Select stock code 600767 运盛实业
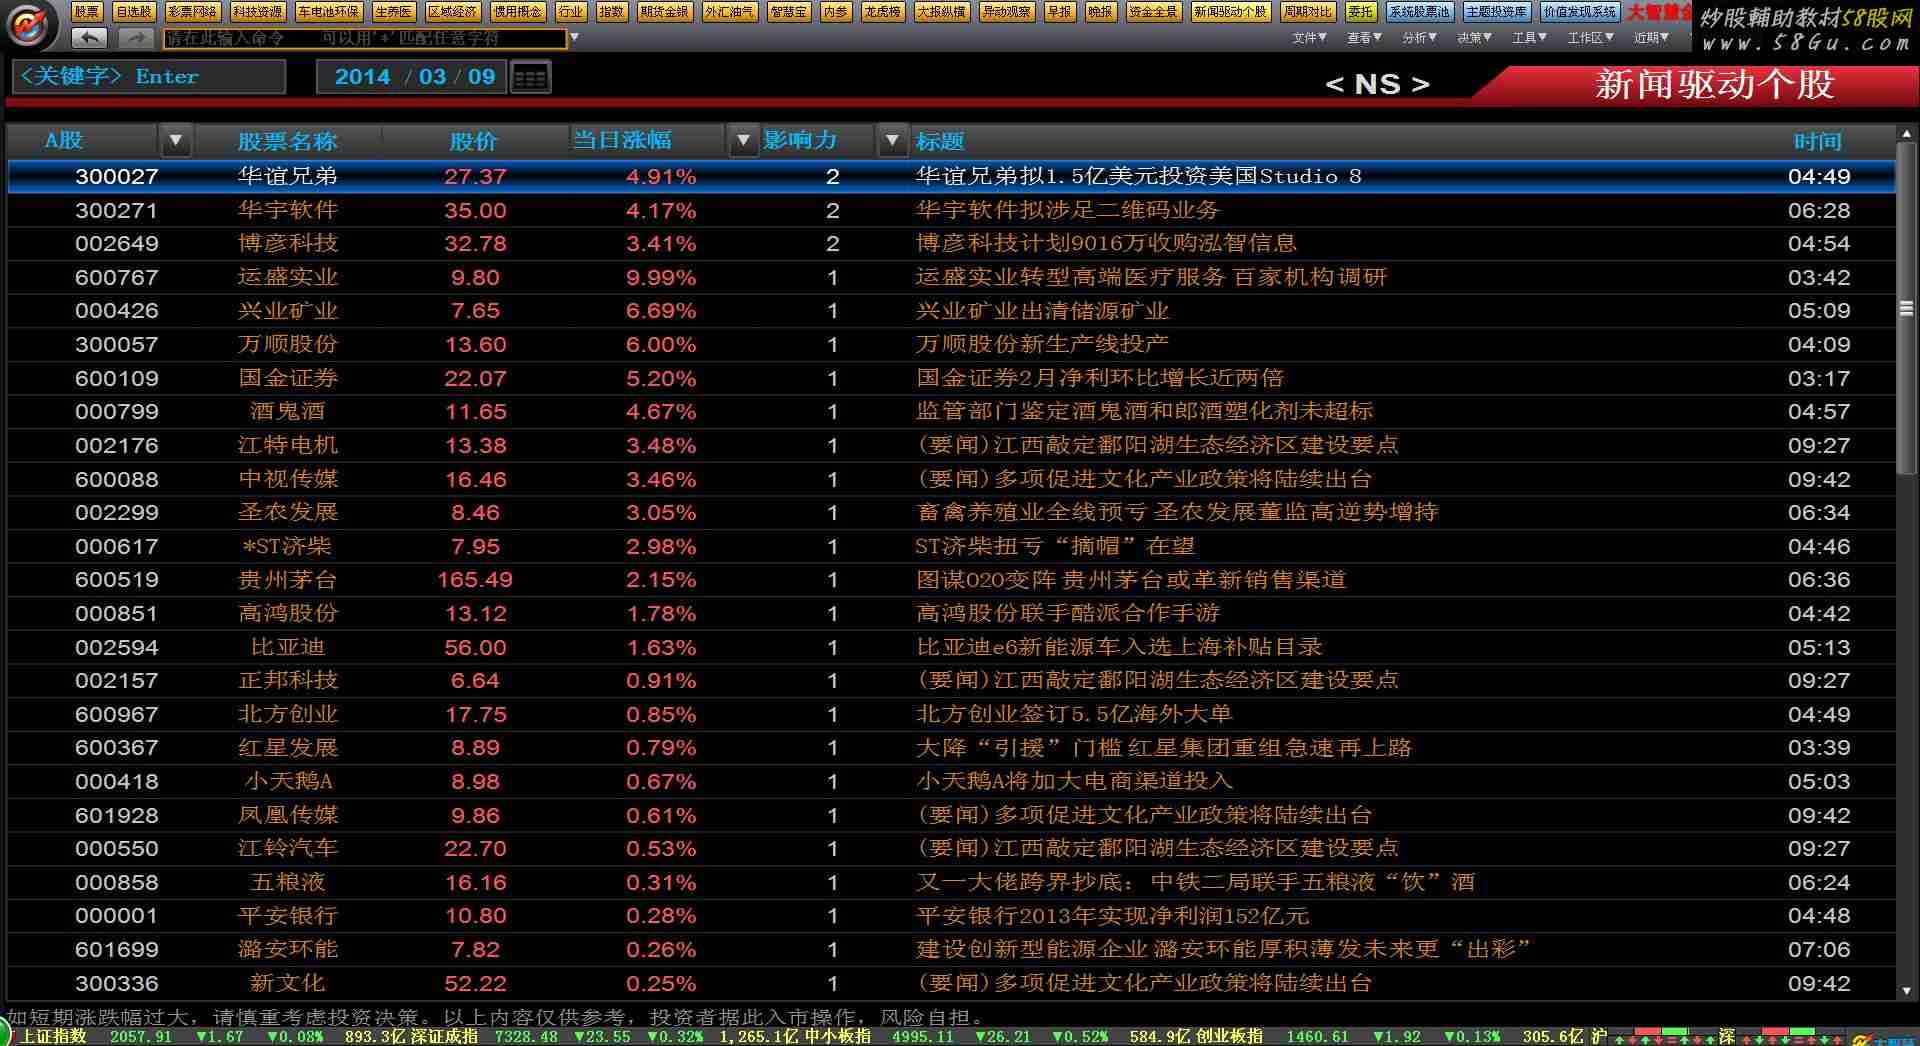The image size is (1920, 1046). (117, 277)
